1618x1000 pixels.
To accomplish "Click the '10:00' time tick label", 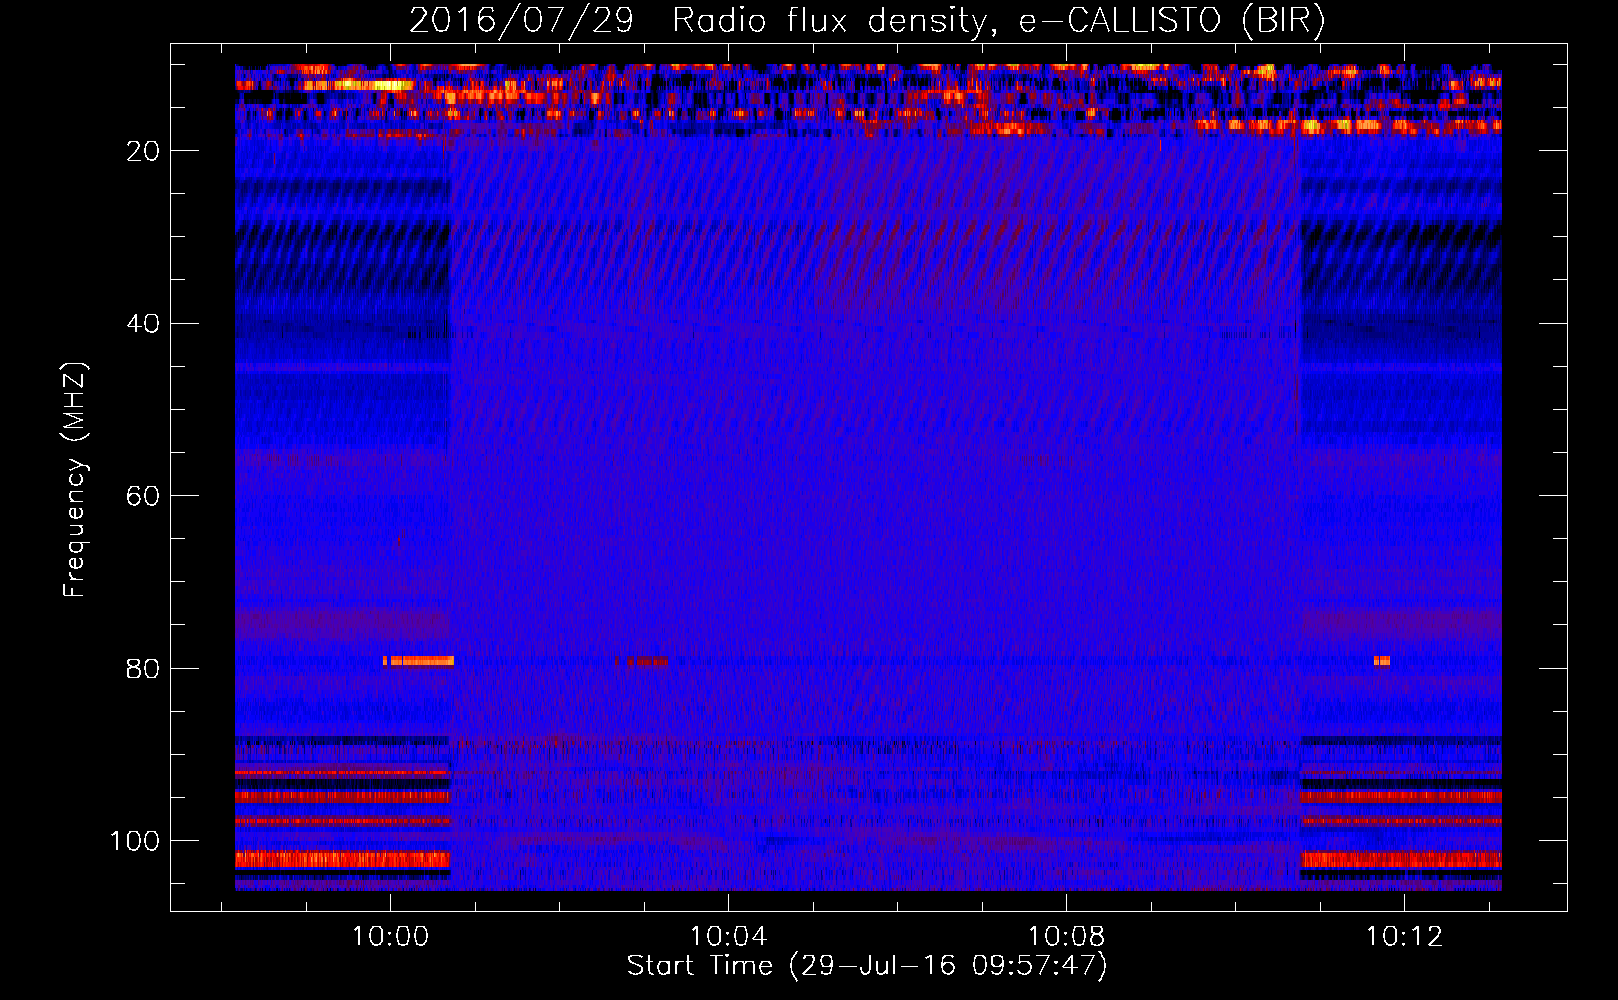I will pos(391,937).
